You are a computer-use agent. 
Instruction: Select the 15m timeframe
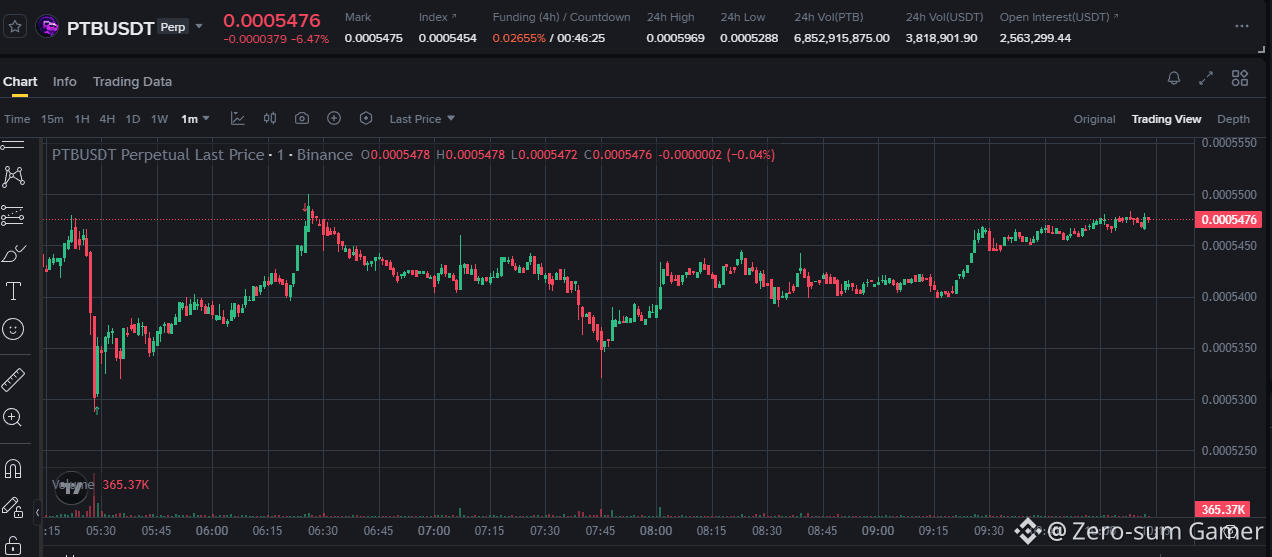coord(52,119)
